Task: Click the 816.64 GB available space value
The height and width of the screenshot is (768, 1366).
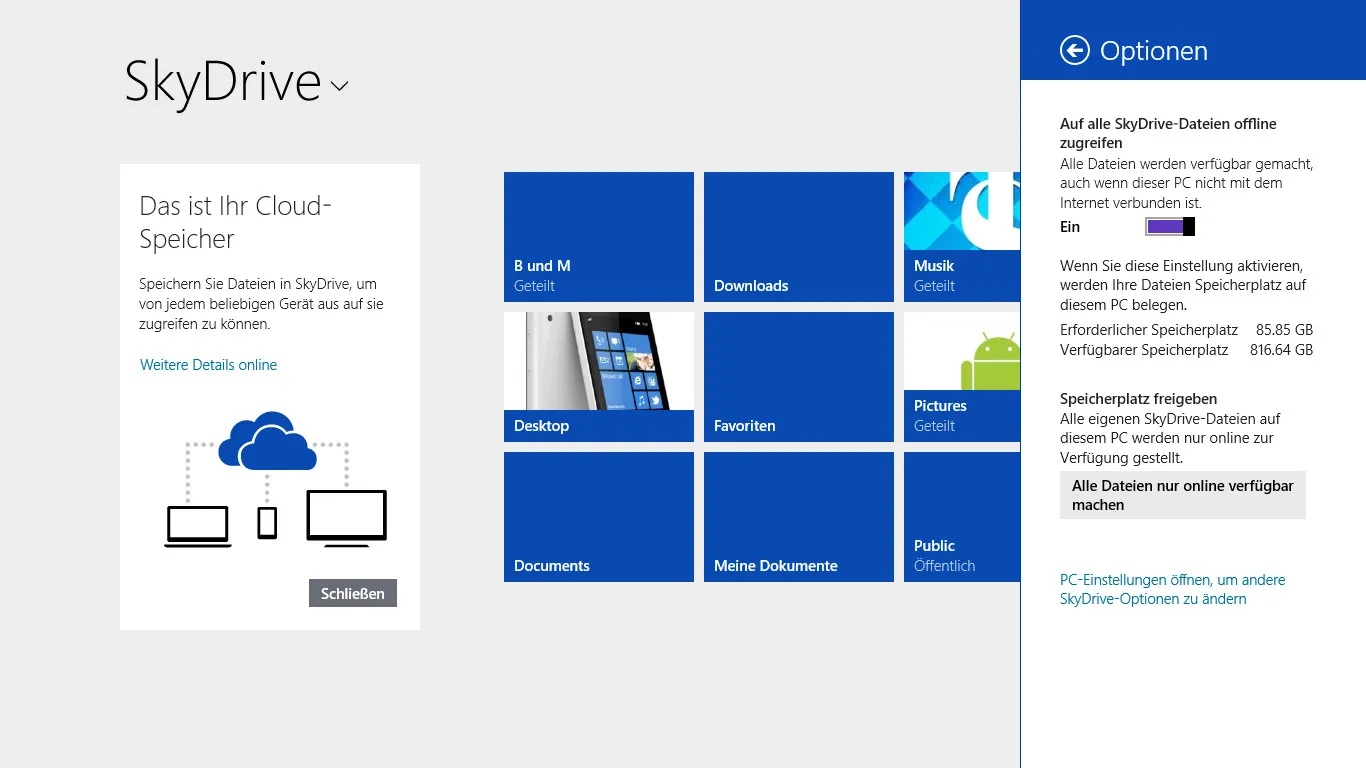Action: click(1281, 350)
